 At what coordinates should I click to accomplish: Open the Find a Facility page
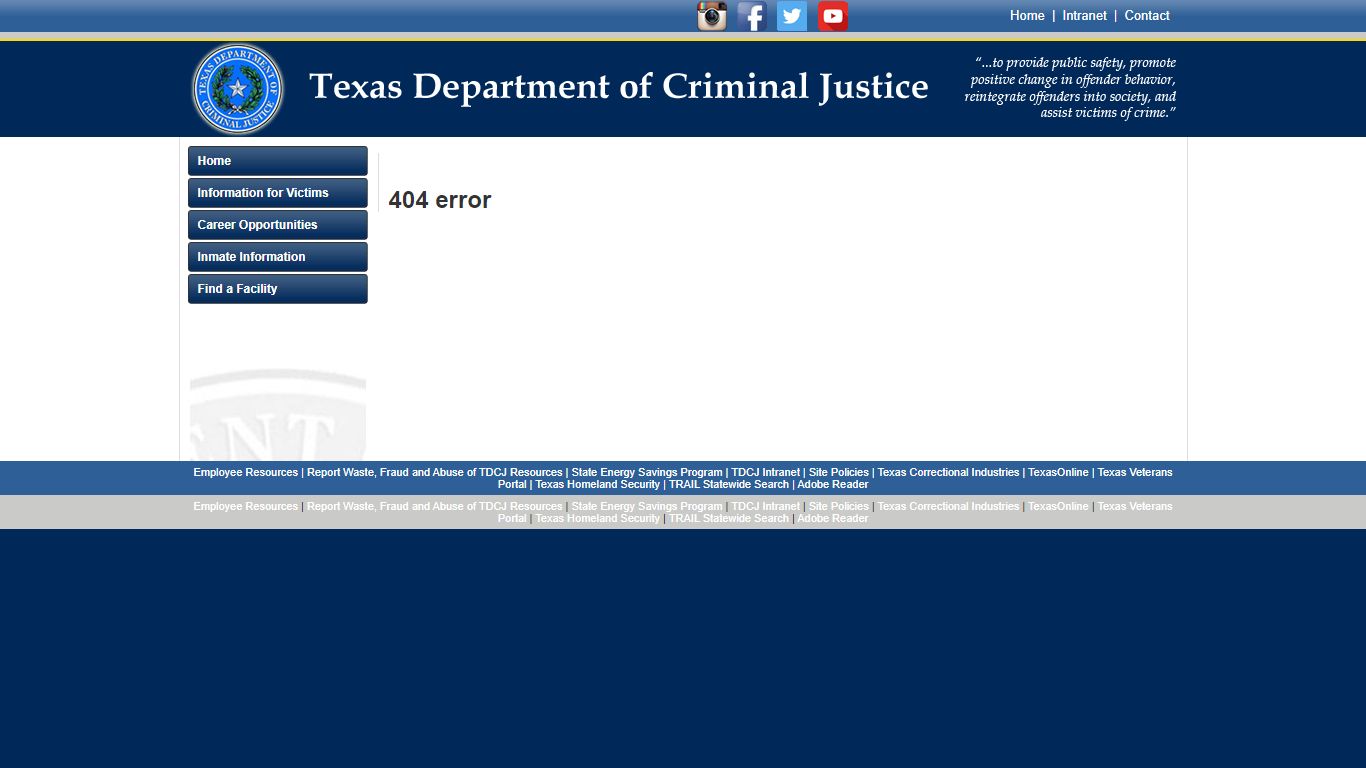(277, 289)
